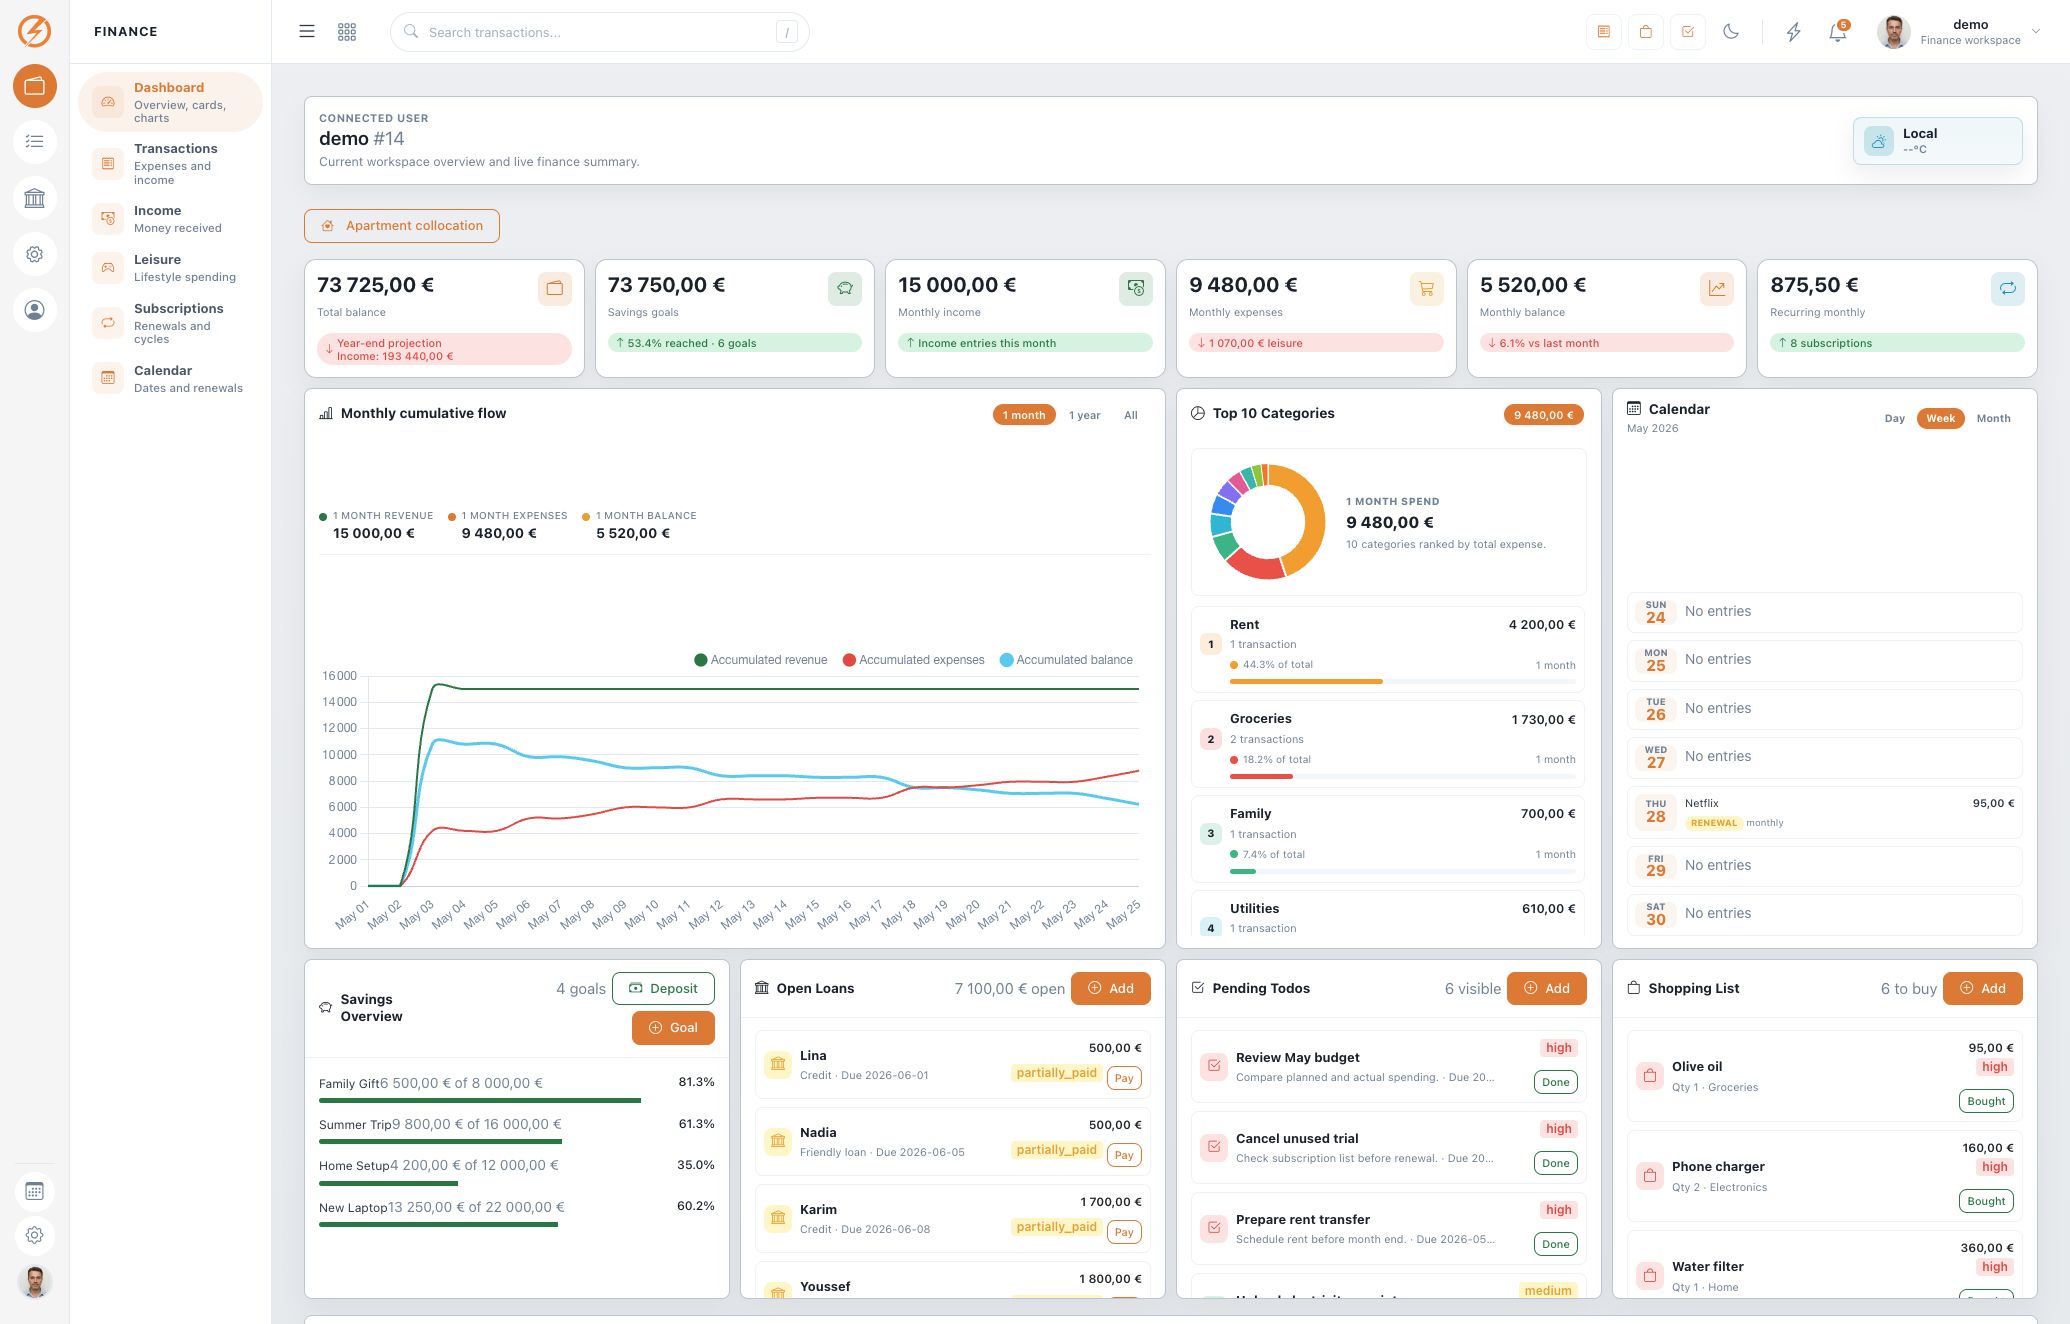The image size is (2070, 1324).
Task: Open Transactions in the sidebar
Action: point(170,164)
